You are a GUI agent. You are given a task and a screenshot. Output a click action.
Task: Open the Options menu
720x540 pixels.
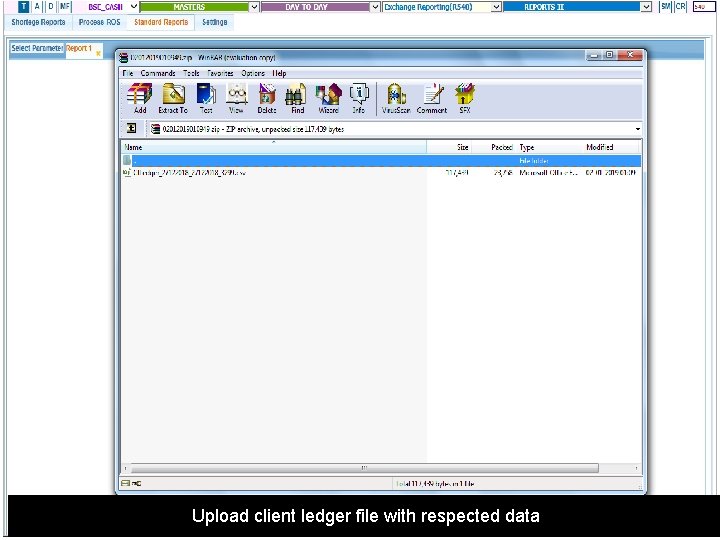pyautogui.click(x=253, y=73)
